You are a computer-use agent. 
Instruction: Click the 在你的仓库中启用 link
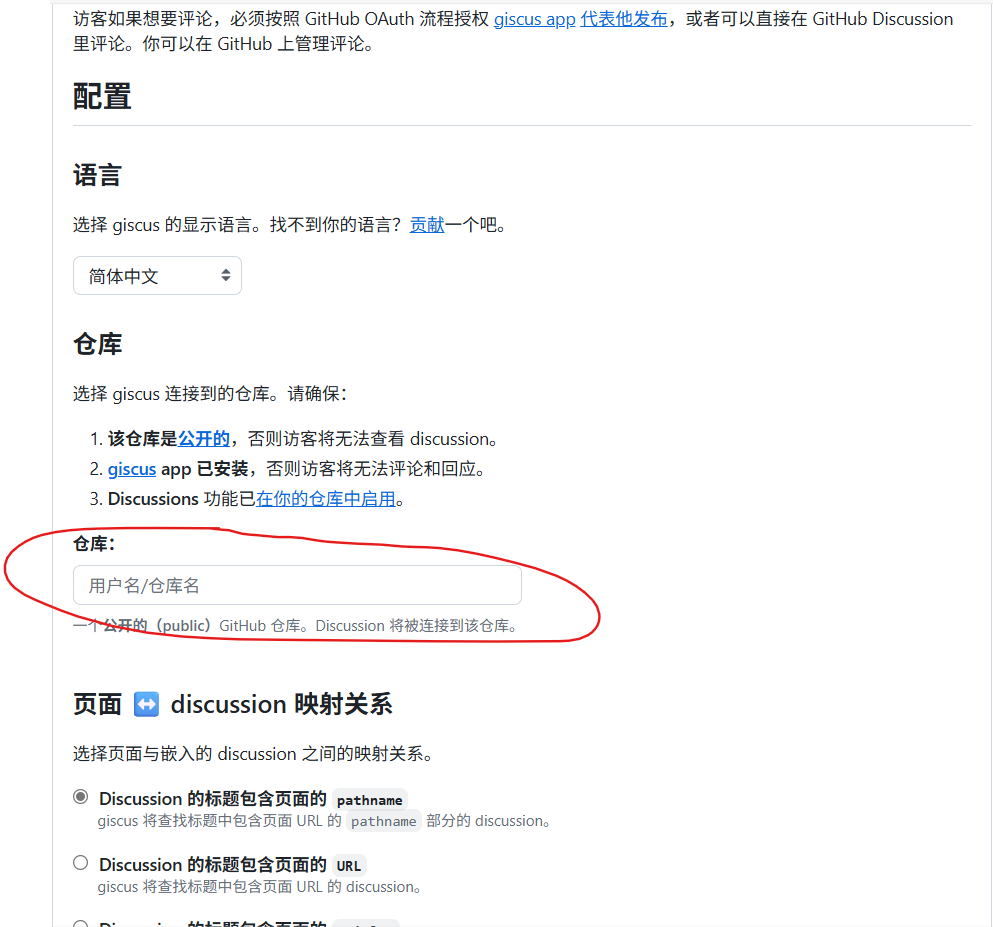tap(326, 499)
